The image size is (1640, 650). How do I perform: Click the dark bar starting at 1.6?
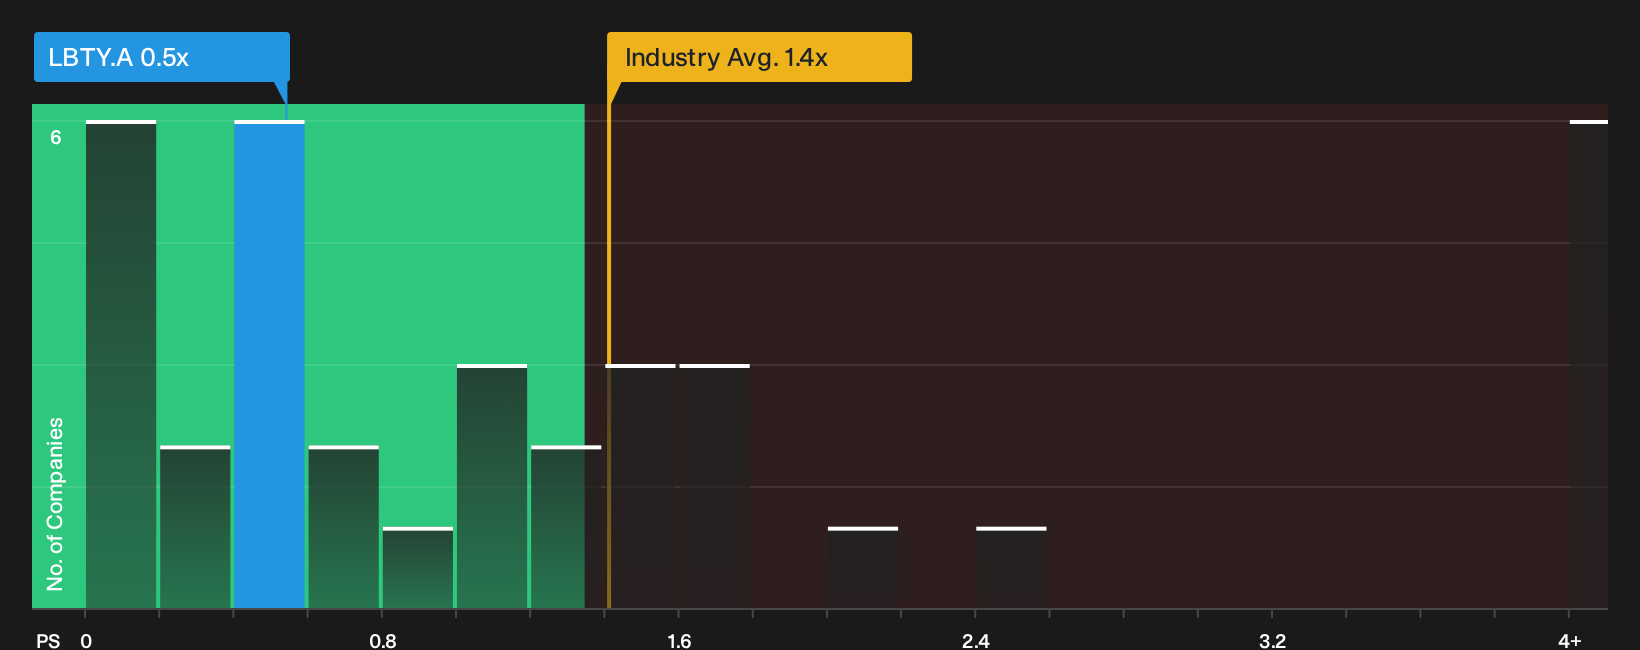715,487
